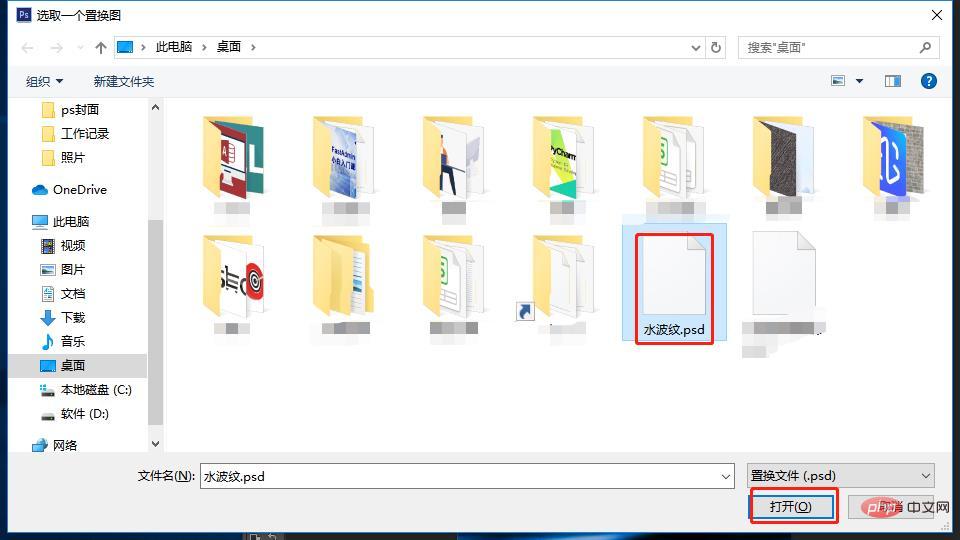Viewport: 960px width, 540px height.
Task: Click the Forward navigation arrow
Action: tap(56, 48)
